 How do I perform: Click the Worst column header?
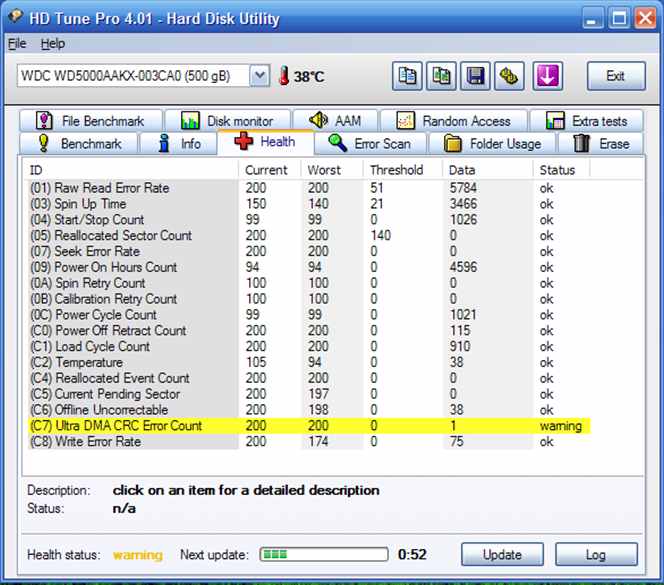click(332, 170)
